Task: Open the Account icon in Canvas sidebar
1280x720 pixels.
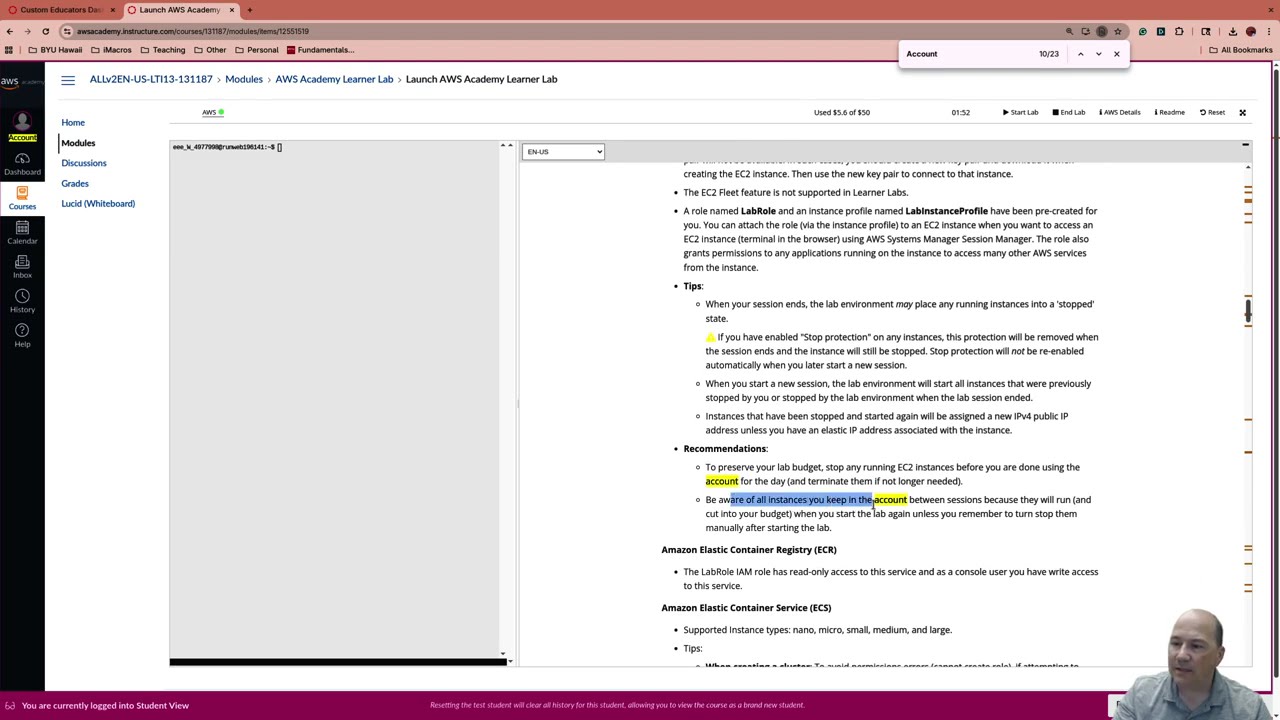Action: click(22, 127)
